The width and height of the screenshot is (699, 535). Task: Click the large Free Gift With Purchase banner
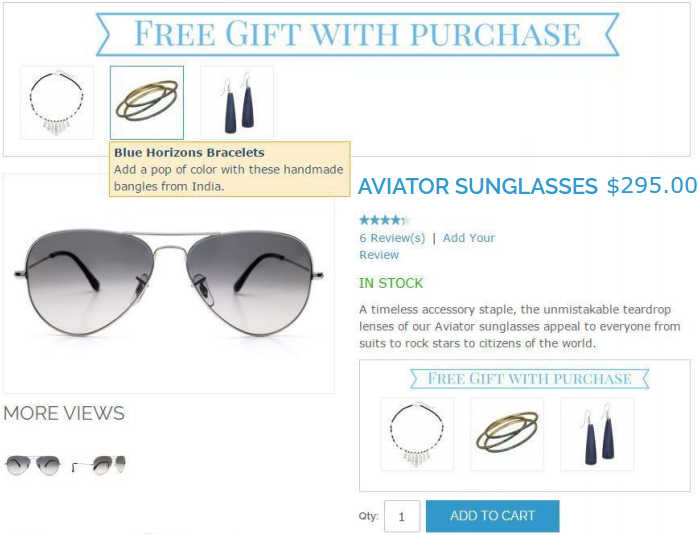(x=357, y=35)
